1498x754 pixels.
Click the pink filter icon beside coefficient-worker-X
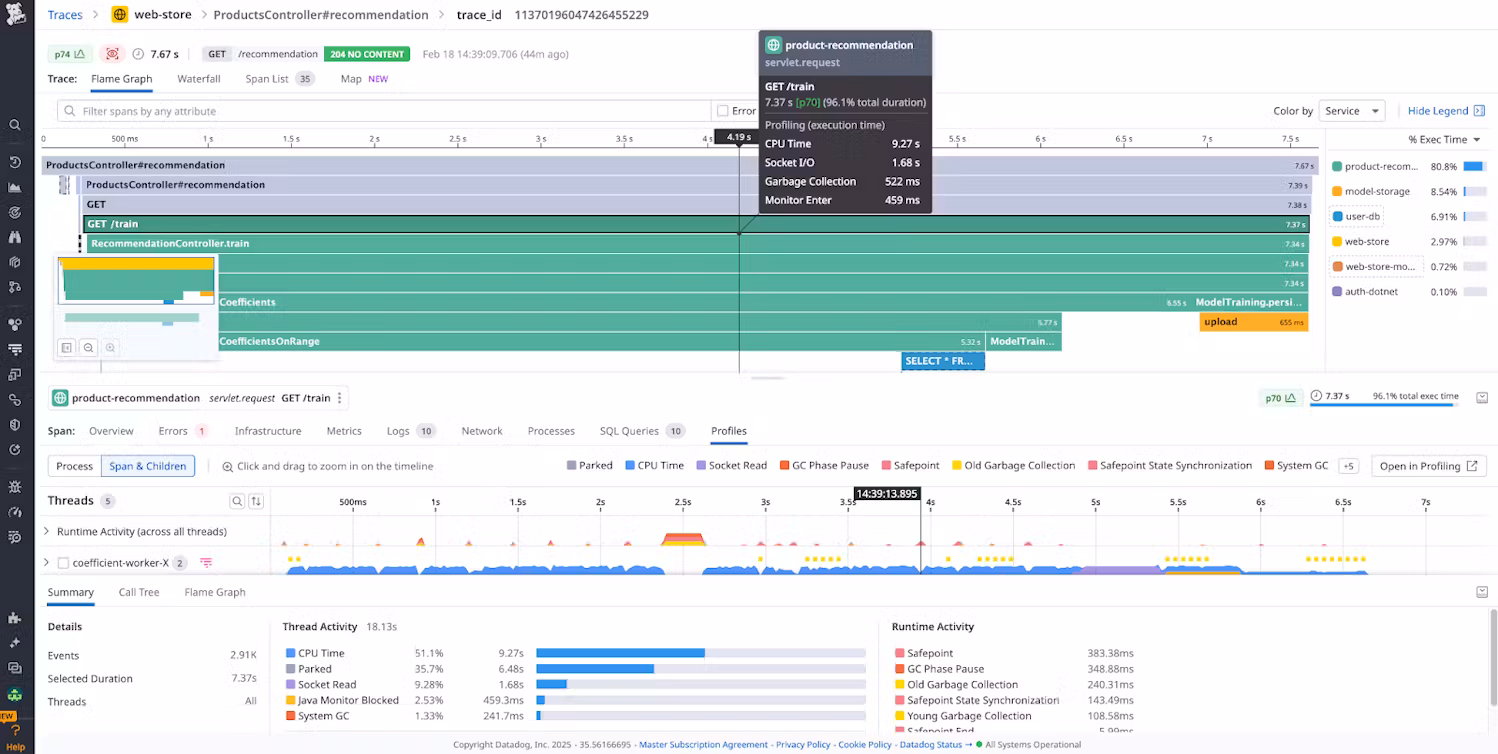click(x=206, y=563)
